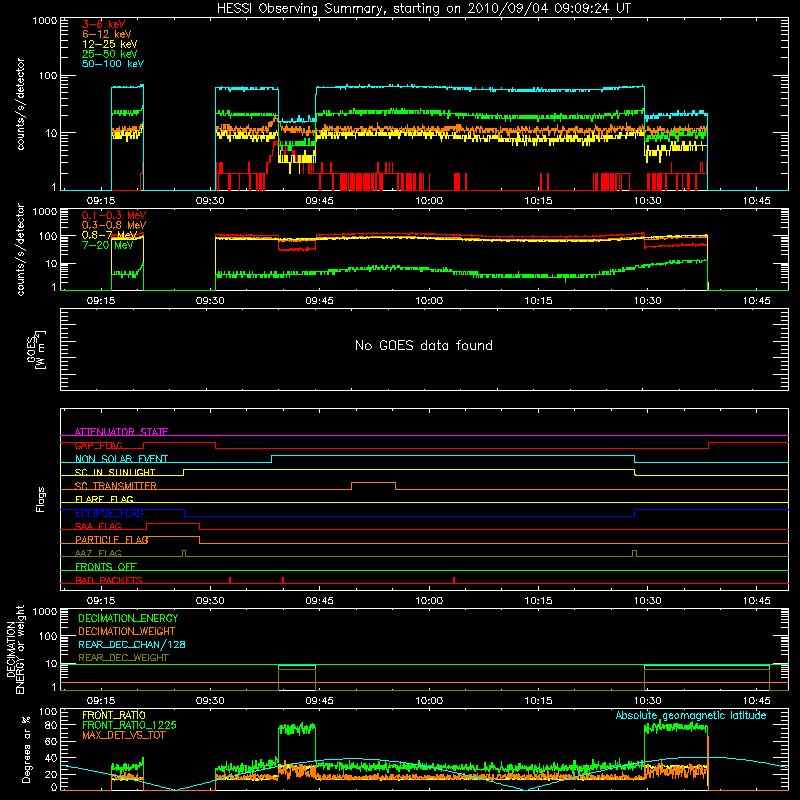Select the AAZ_FLAG label
This screenshot has width=800, height=800.
pyautogui.click(x=98, y=553)
